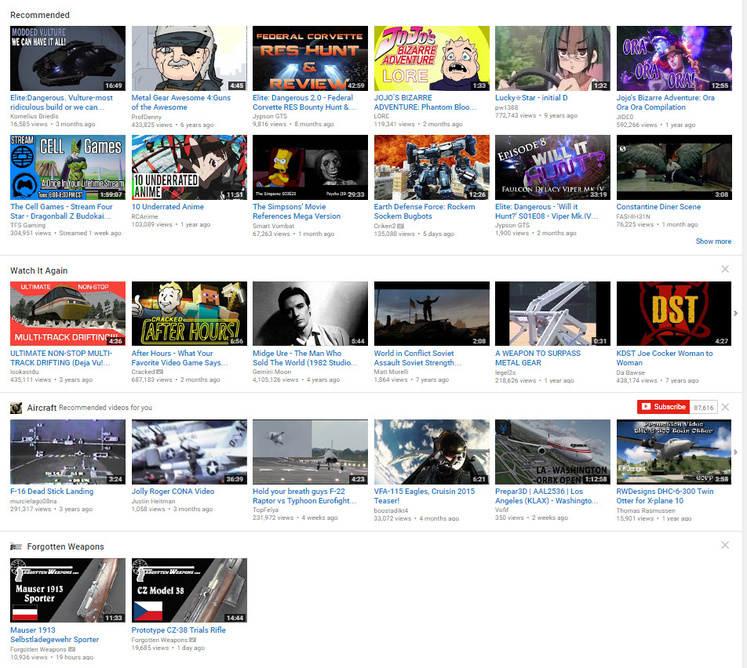Dismiss the Watch It Again section

(725, 270)
